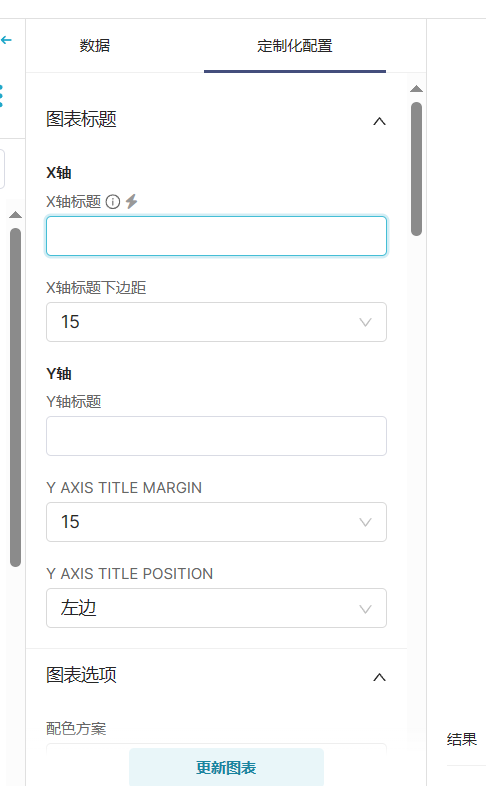Click into the Y轴标题 input field

click(x=216, y=436)
